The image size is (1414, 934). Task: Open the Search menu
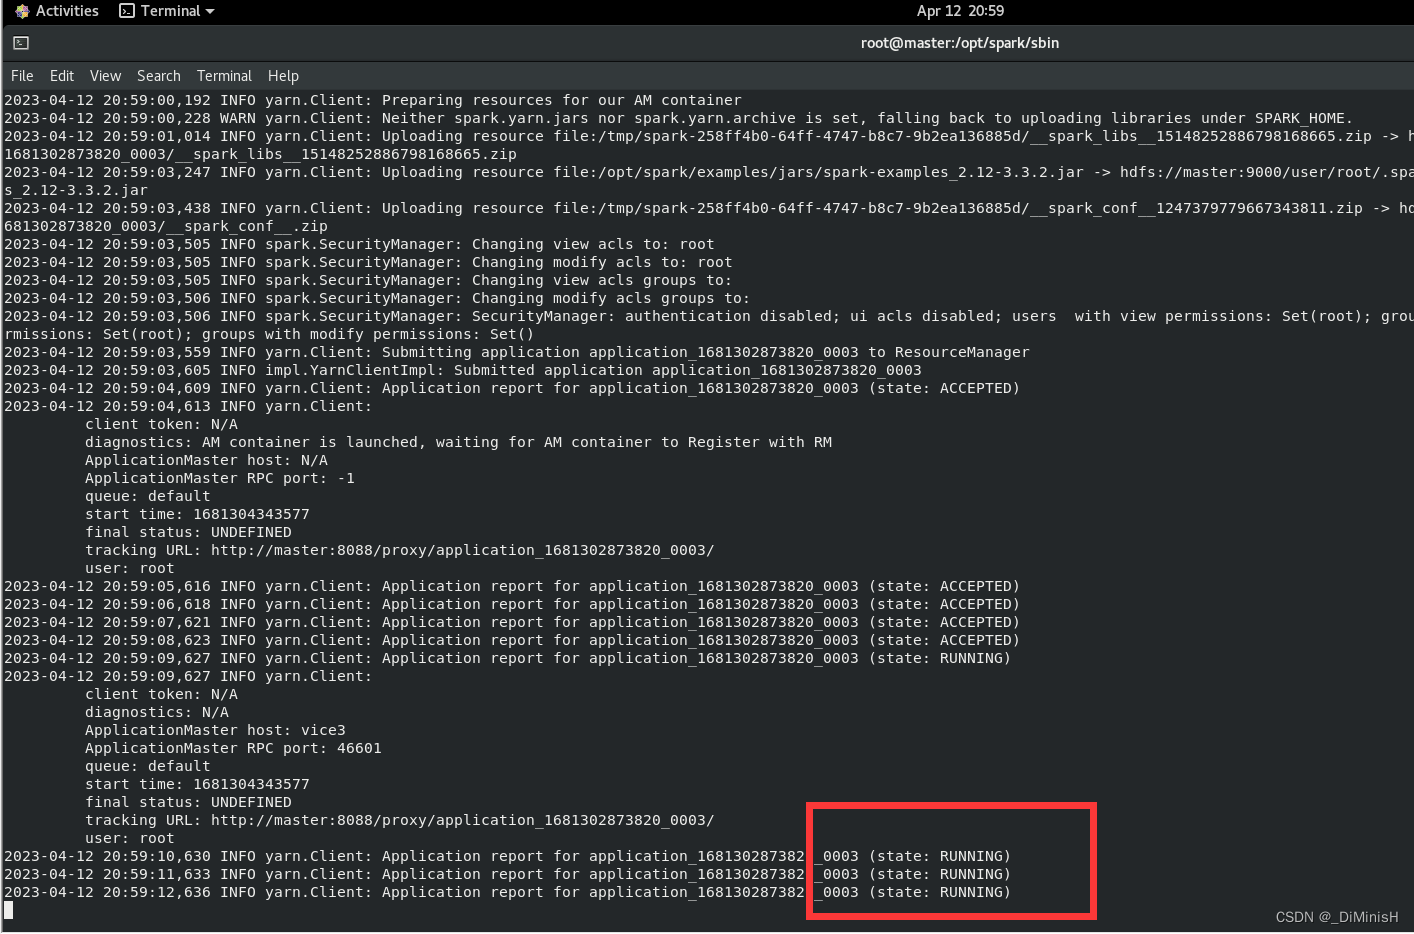(159, 76)
